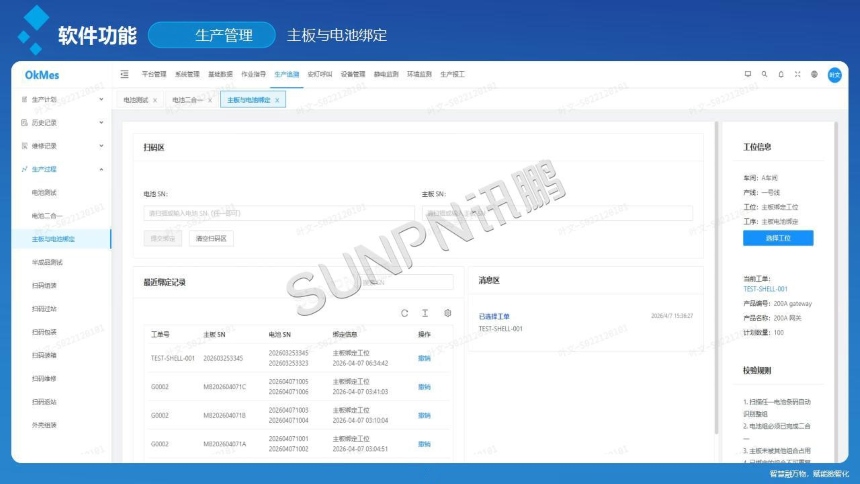Focus the 电池 SN input field
The width and height of the screenshot is (860, 484).
[279, 213]
